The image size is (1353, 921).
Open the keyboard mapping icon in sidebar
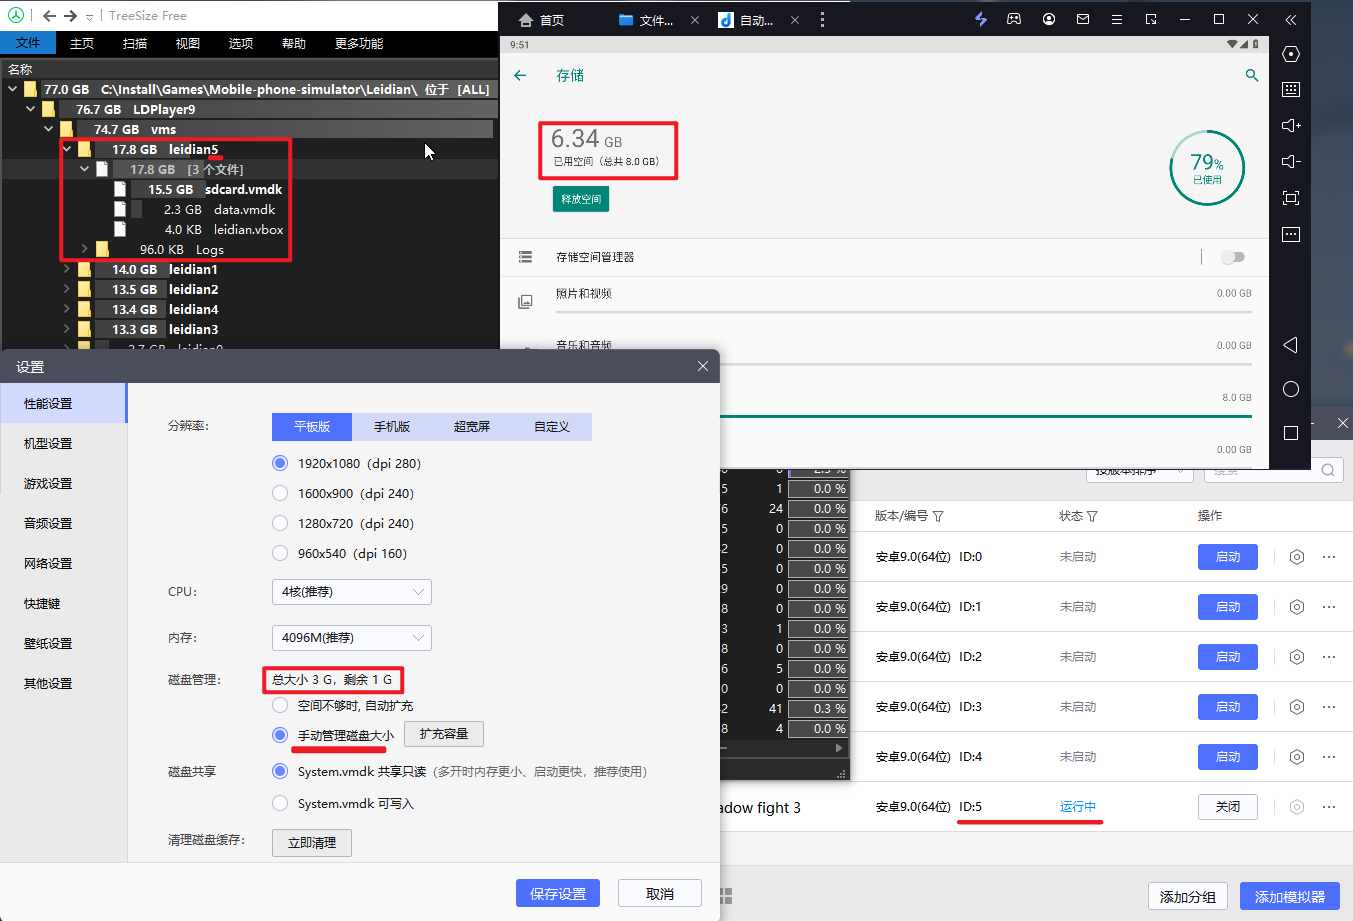(1291, 89)
